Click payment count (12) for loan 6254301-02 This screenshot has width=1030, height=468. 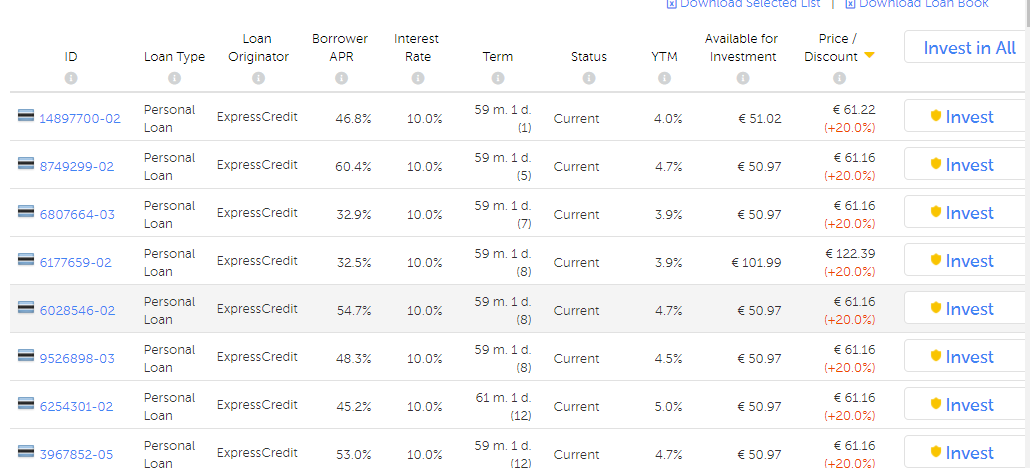coord(520,416)
